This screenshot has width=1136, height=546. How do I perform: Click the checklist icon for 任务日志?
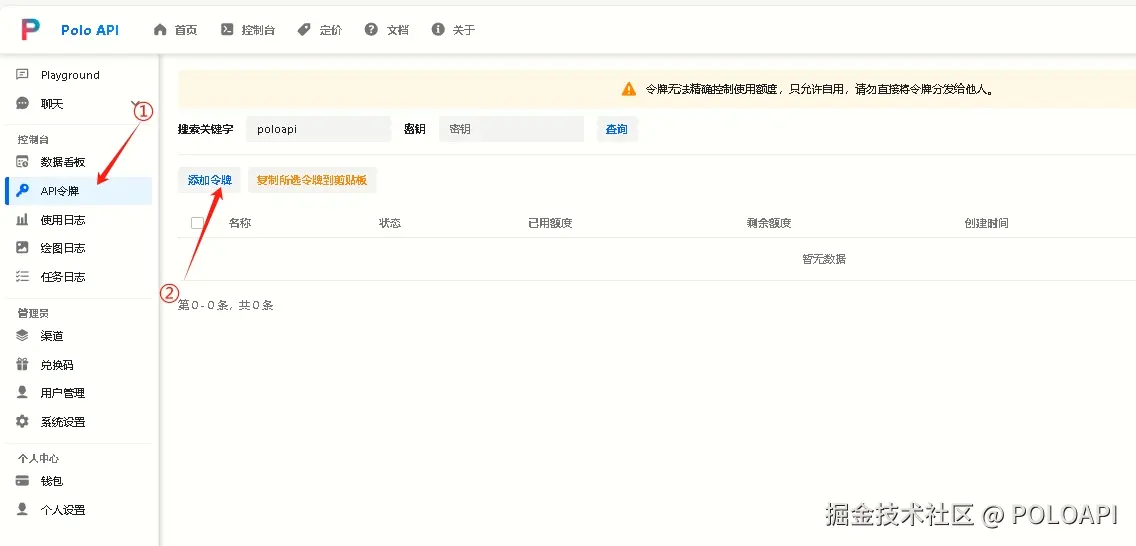[22, 277]
